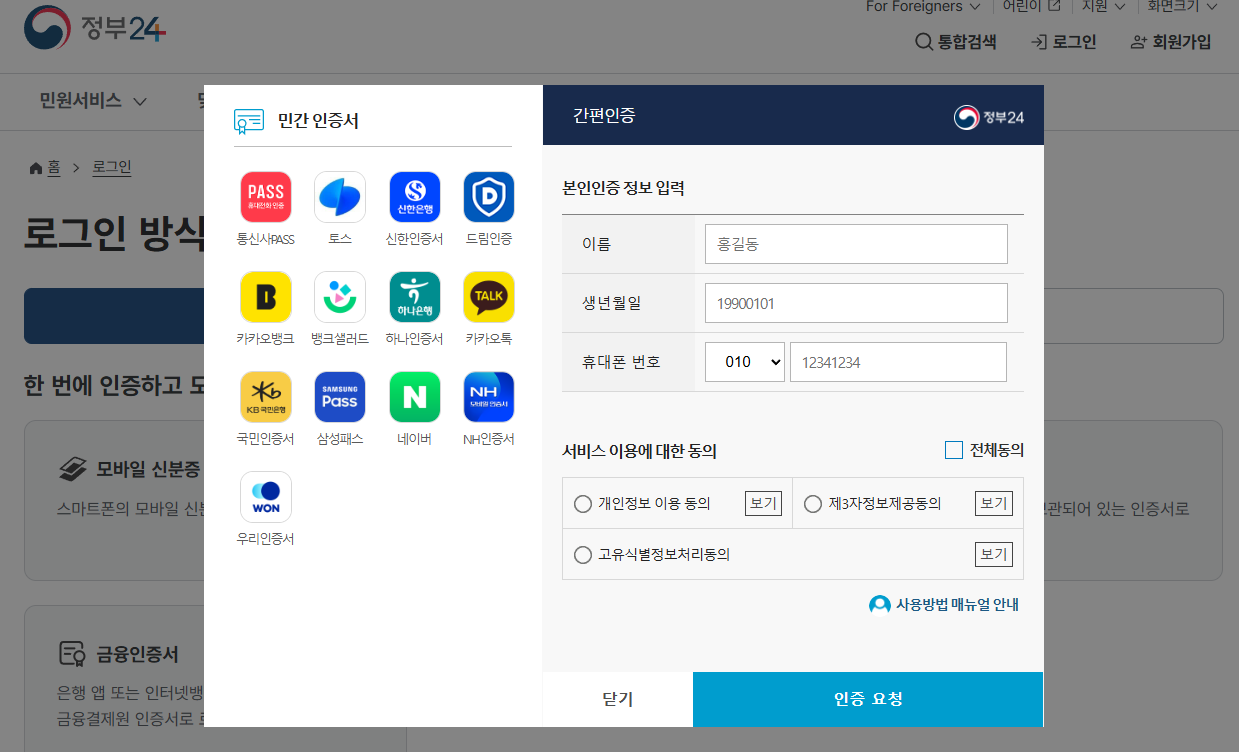
Task: Click the 회원가입 link in the header
Action: (1171, 42)
